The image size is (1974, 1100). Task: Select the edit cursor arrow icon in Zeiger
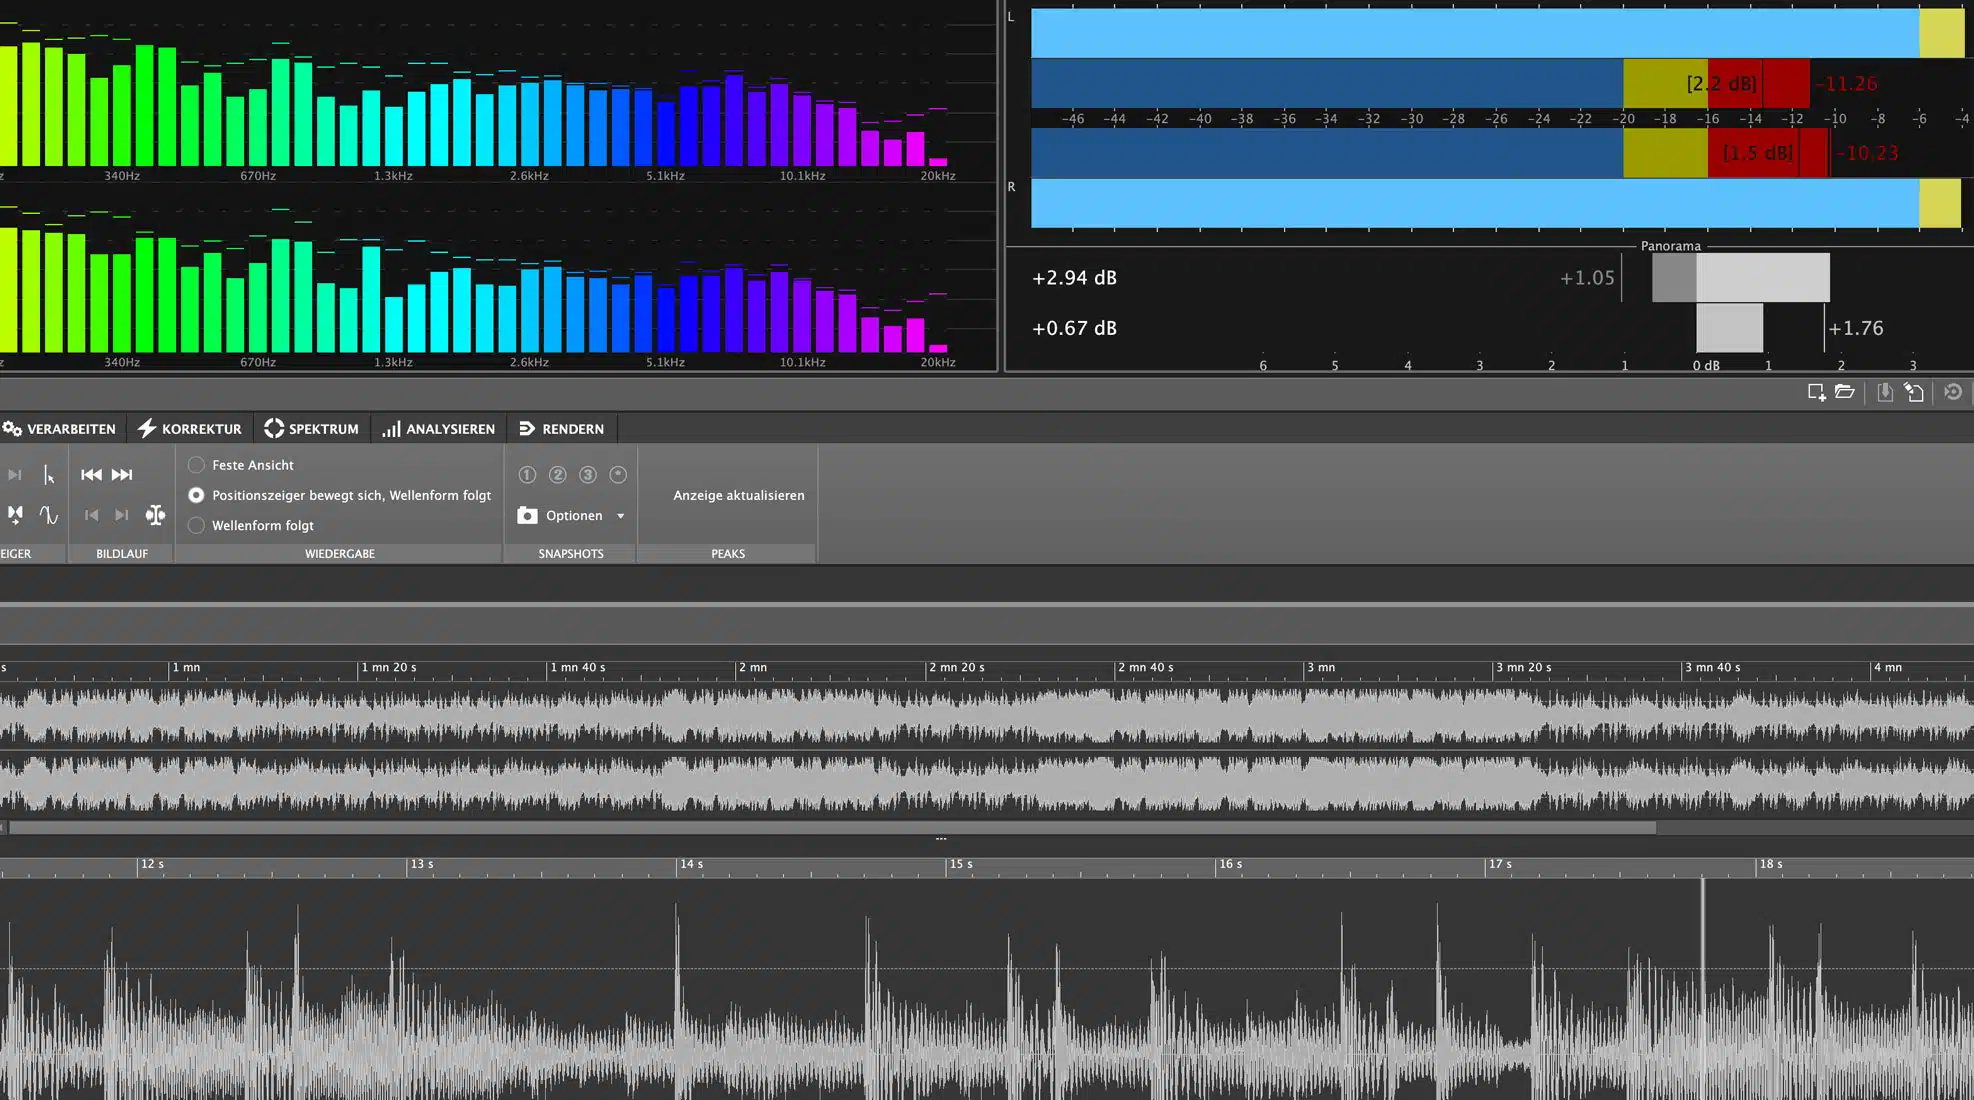click(x=49, y=476)
